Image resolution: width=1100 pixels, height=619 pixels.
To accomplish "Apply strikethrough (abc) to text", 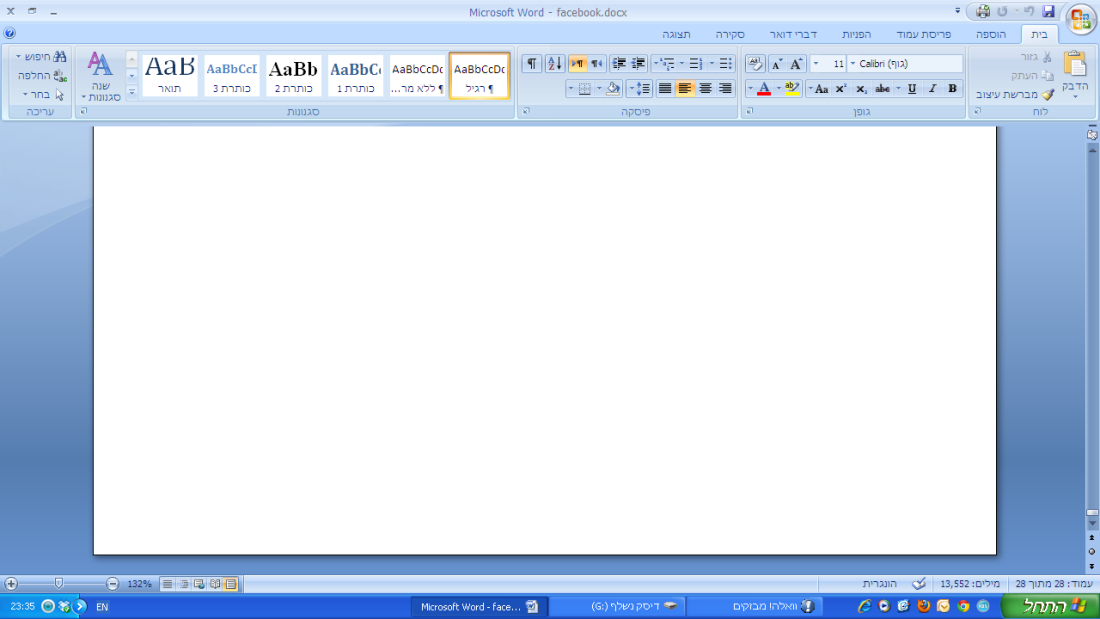I will pyautogui.click(x=883, y=88).
